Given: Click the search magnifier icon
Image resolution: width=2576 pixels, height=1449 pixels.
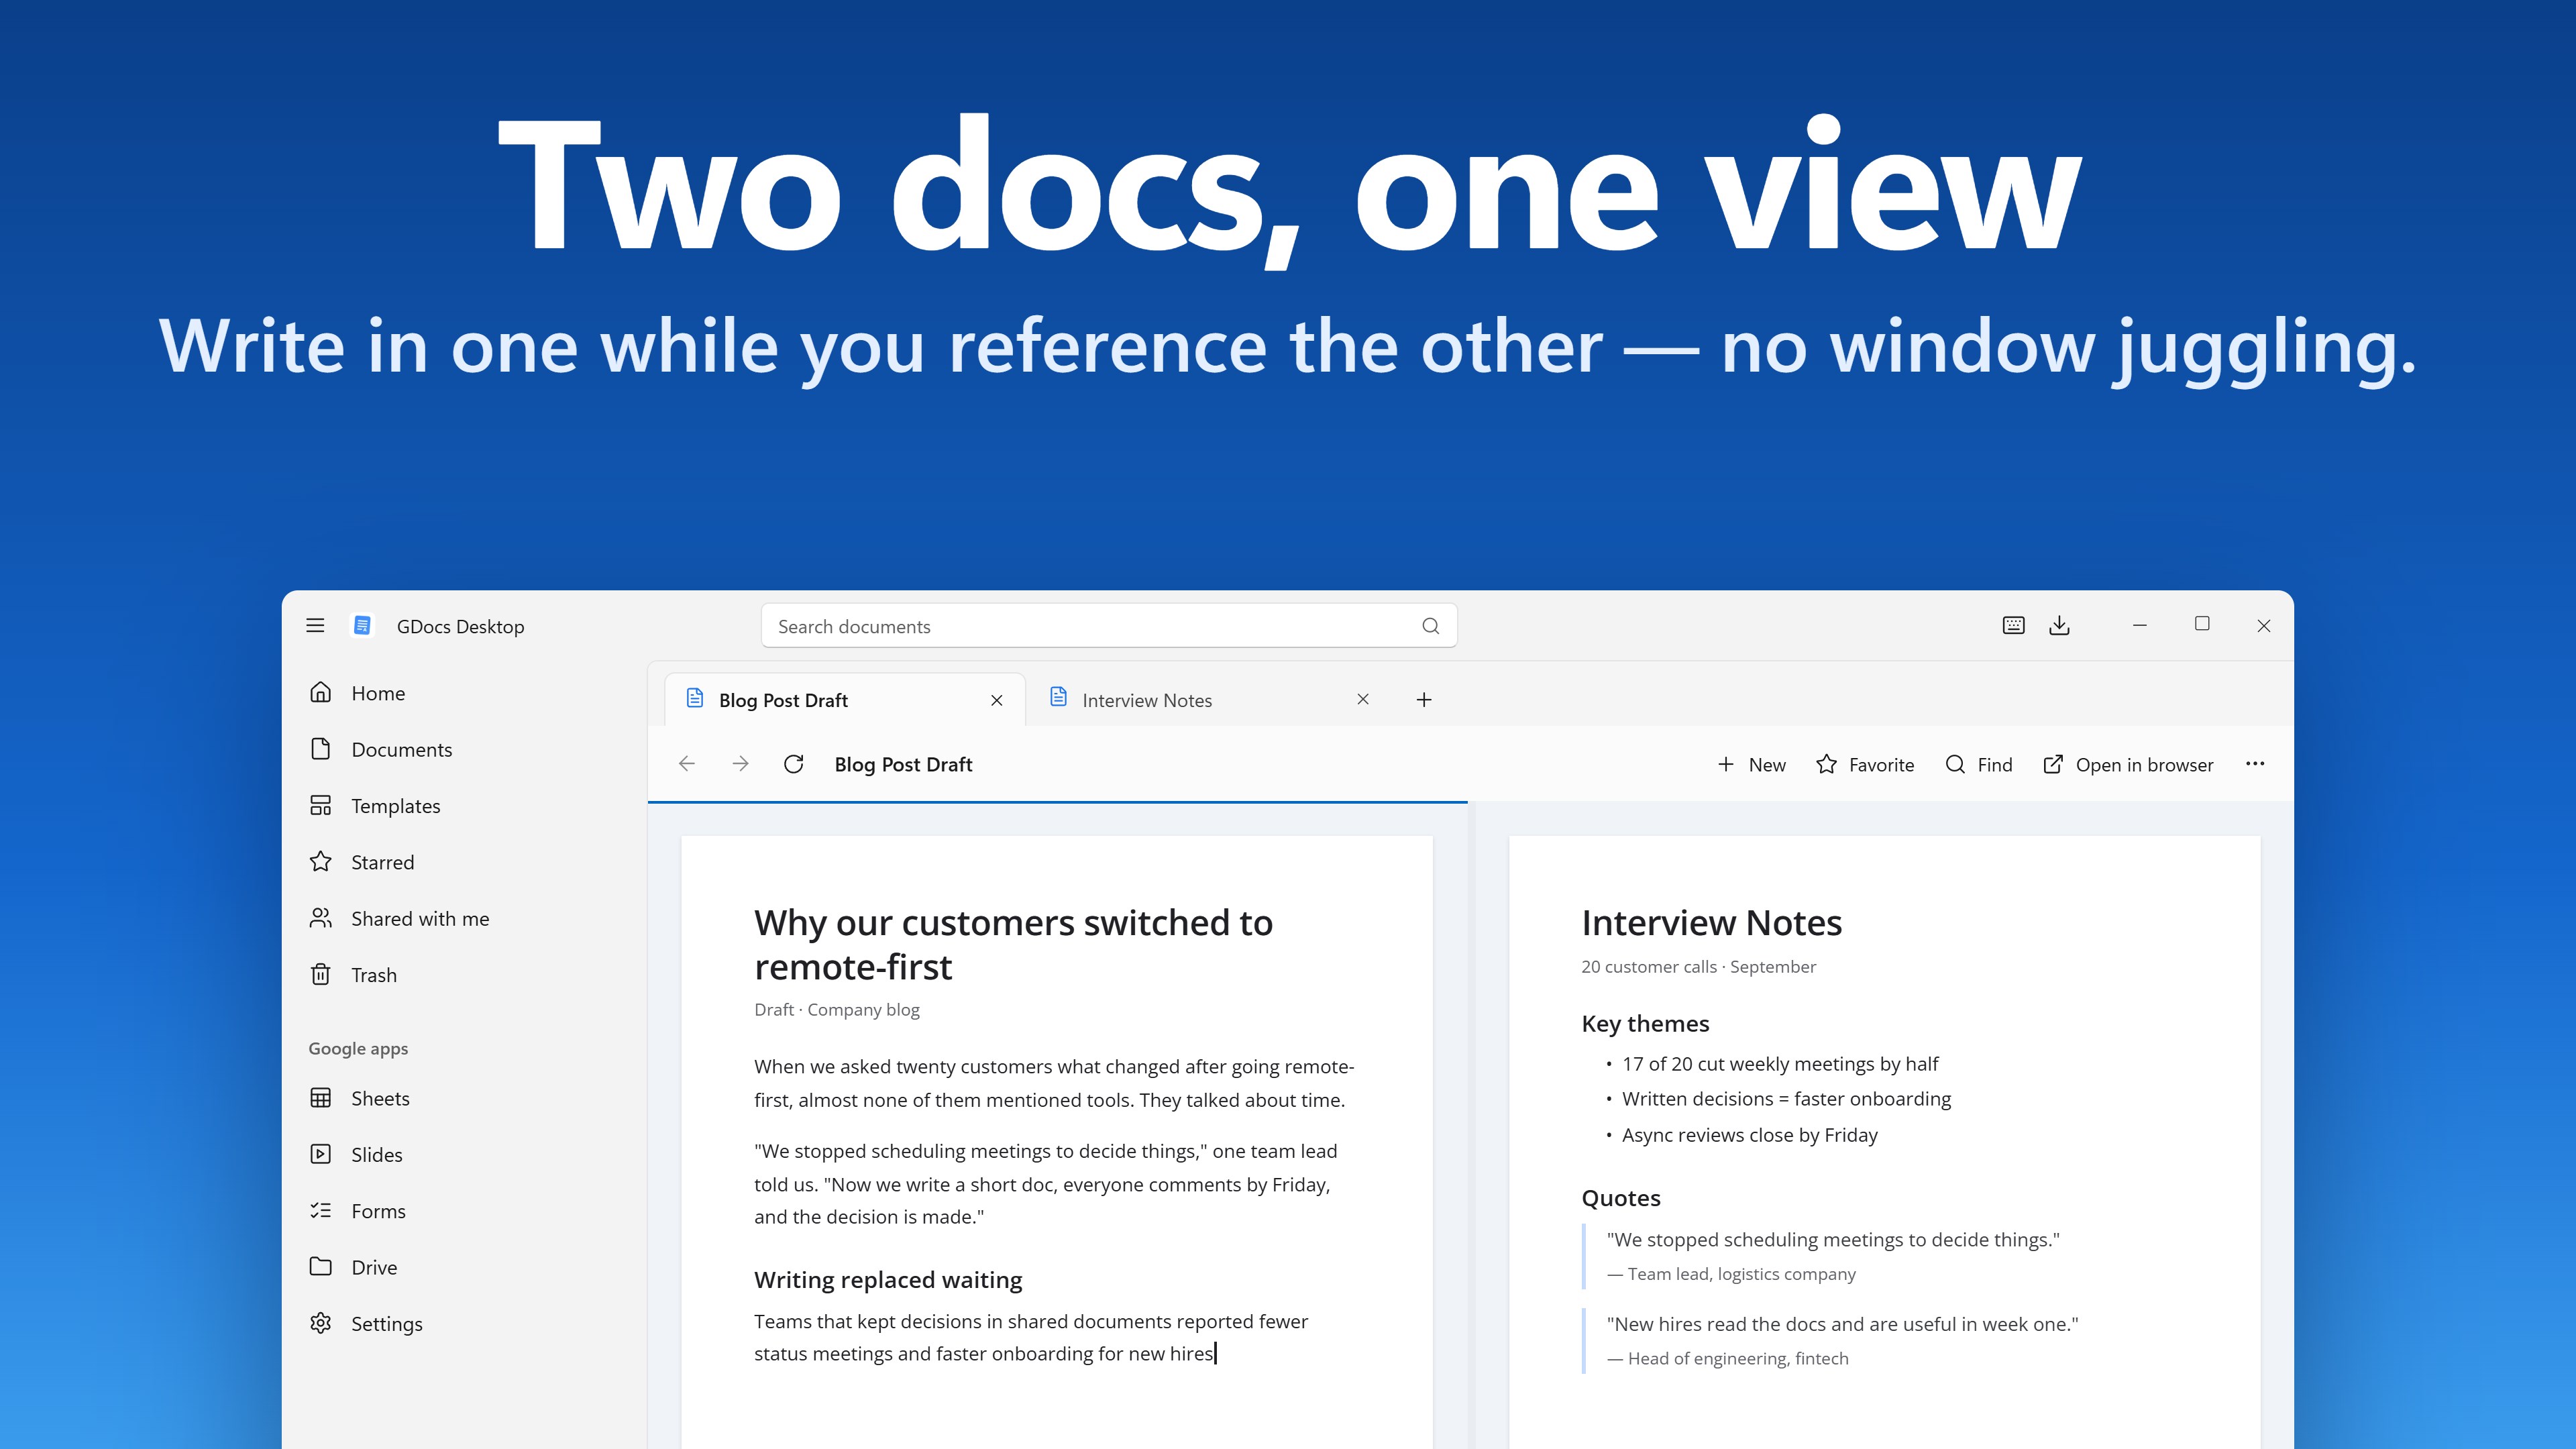Looking at the screenshot, I should point(1430,626).
